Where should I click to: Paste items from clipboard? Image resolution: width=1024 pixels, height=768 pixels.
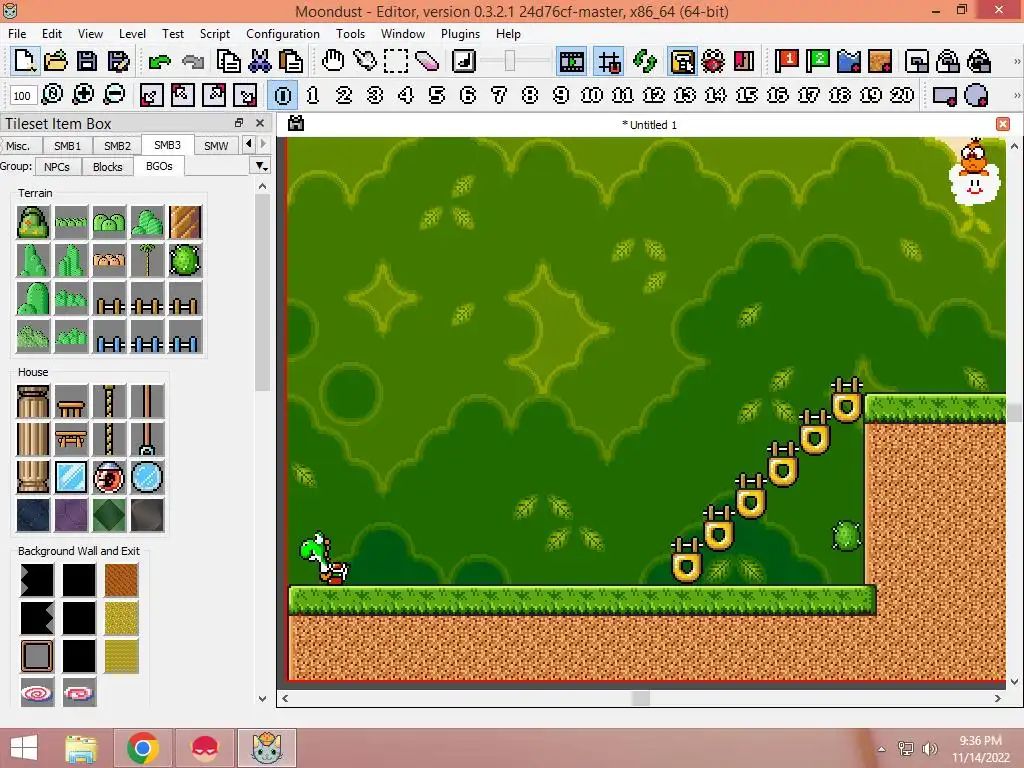(x=291, y=61)
